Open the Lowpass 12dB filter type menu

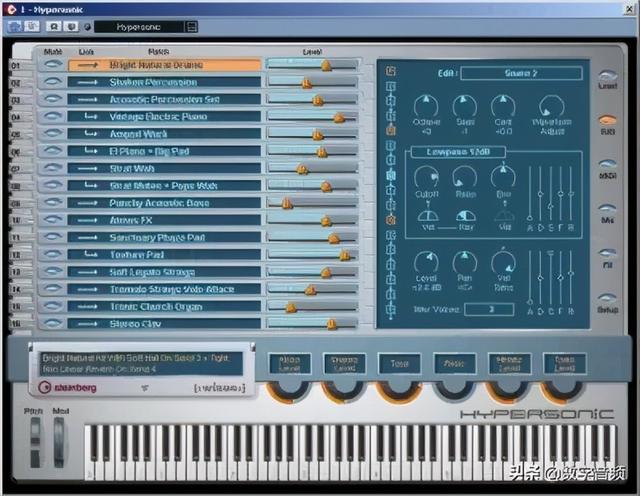click(x=458, y=152)
